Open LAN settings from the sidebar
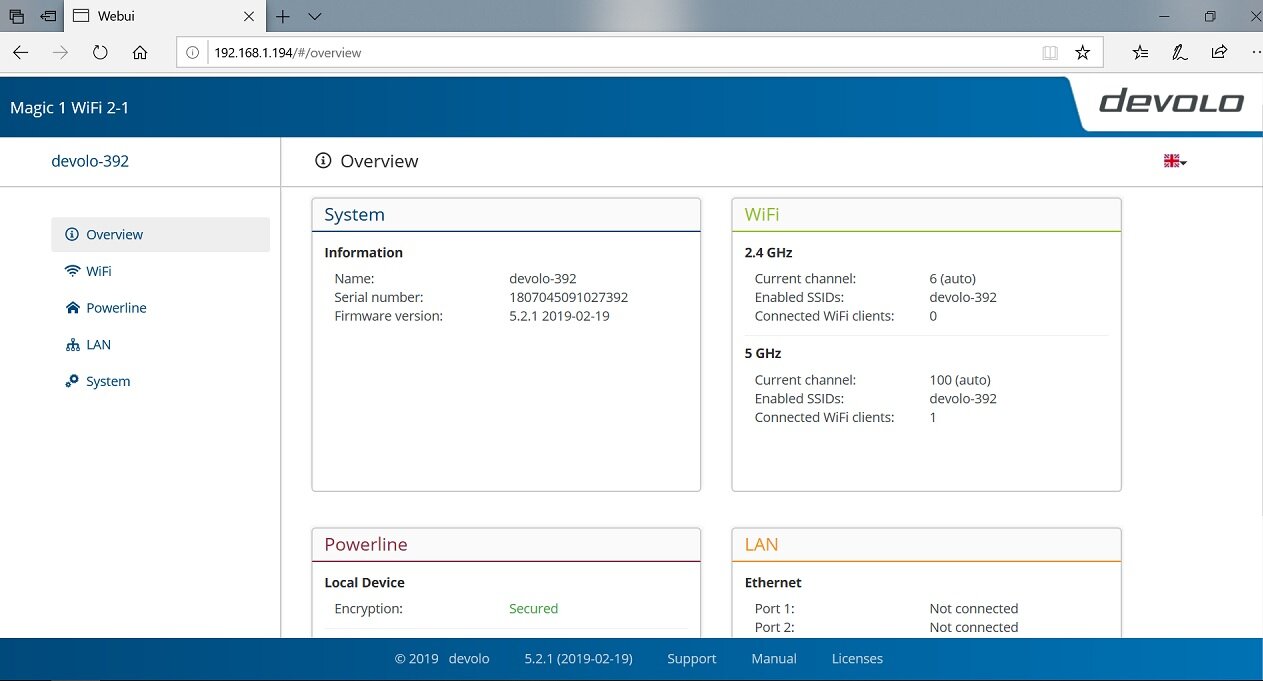 point(160,345)
